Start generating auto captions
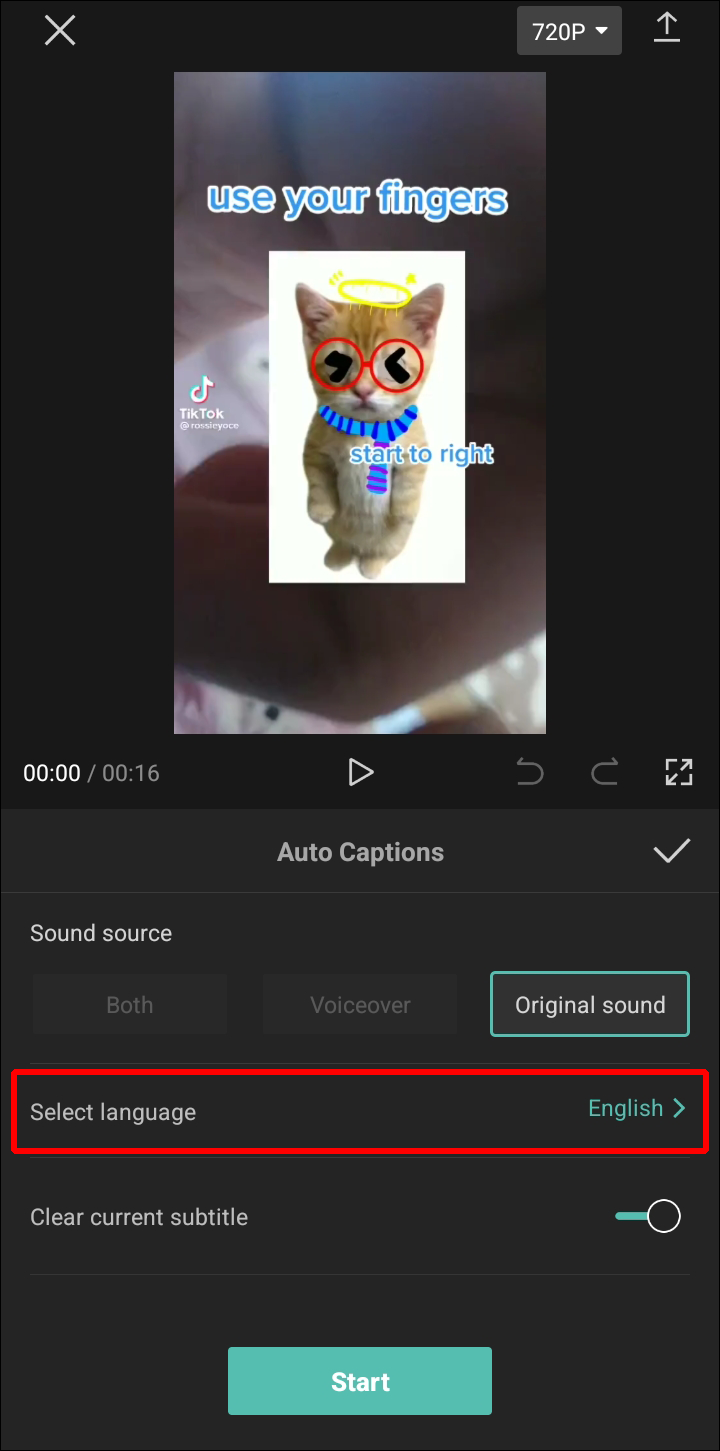 pos(360,1381)
